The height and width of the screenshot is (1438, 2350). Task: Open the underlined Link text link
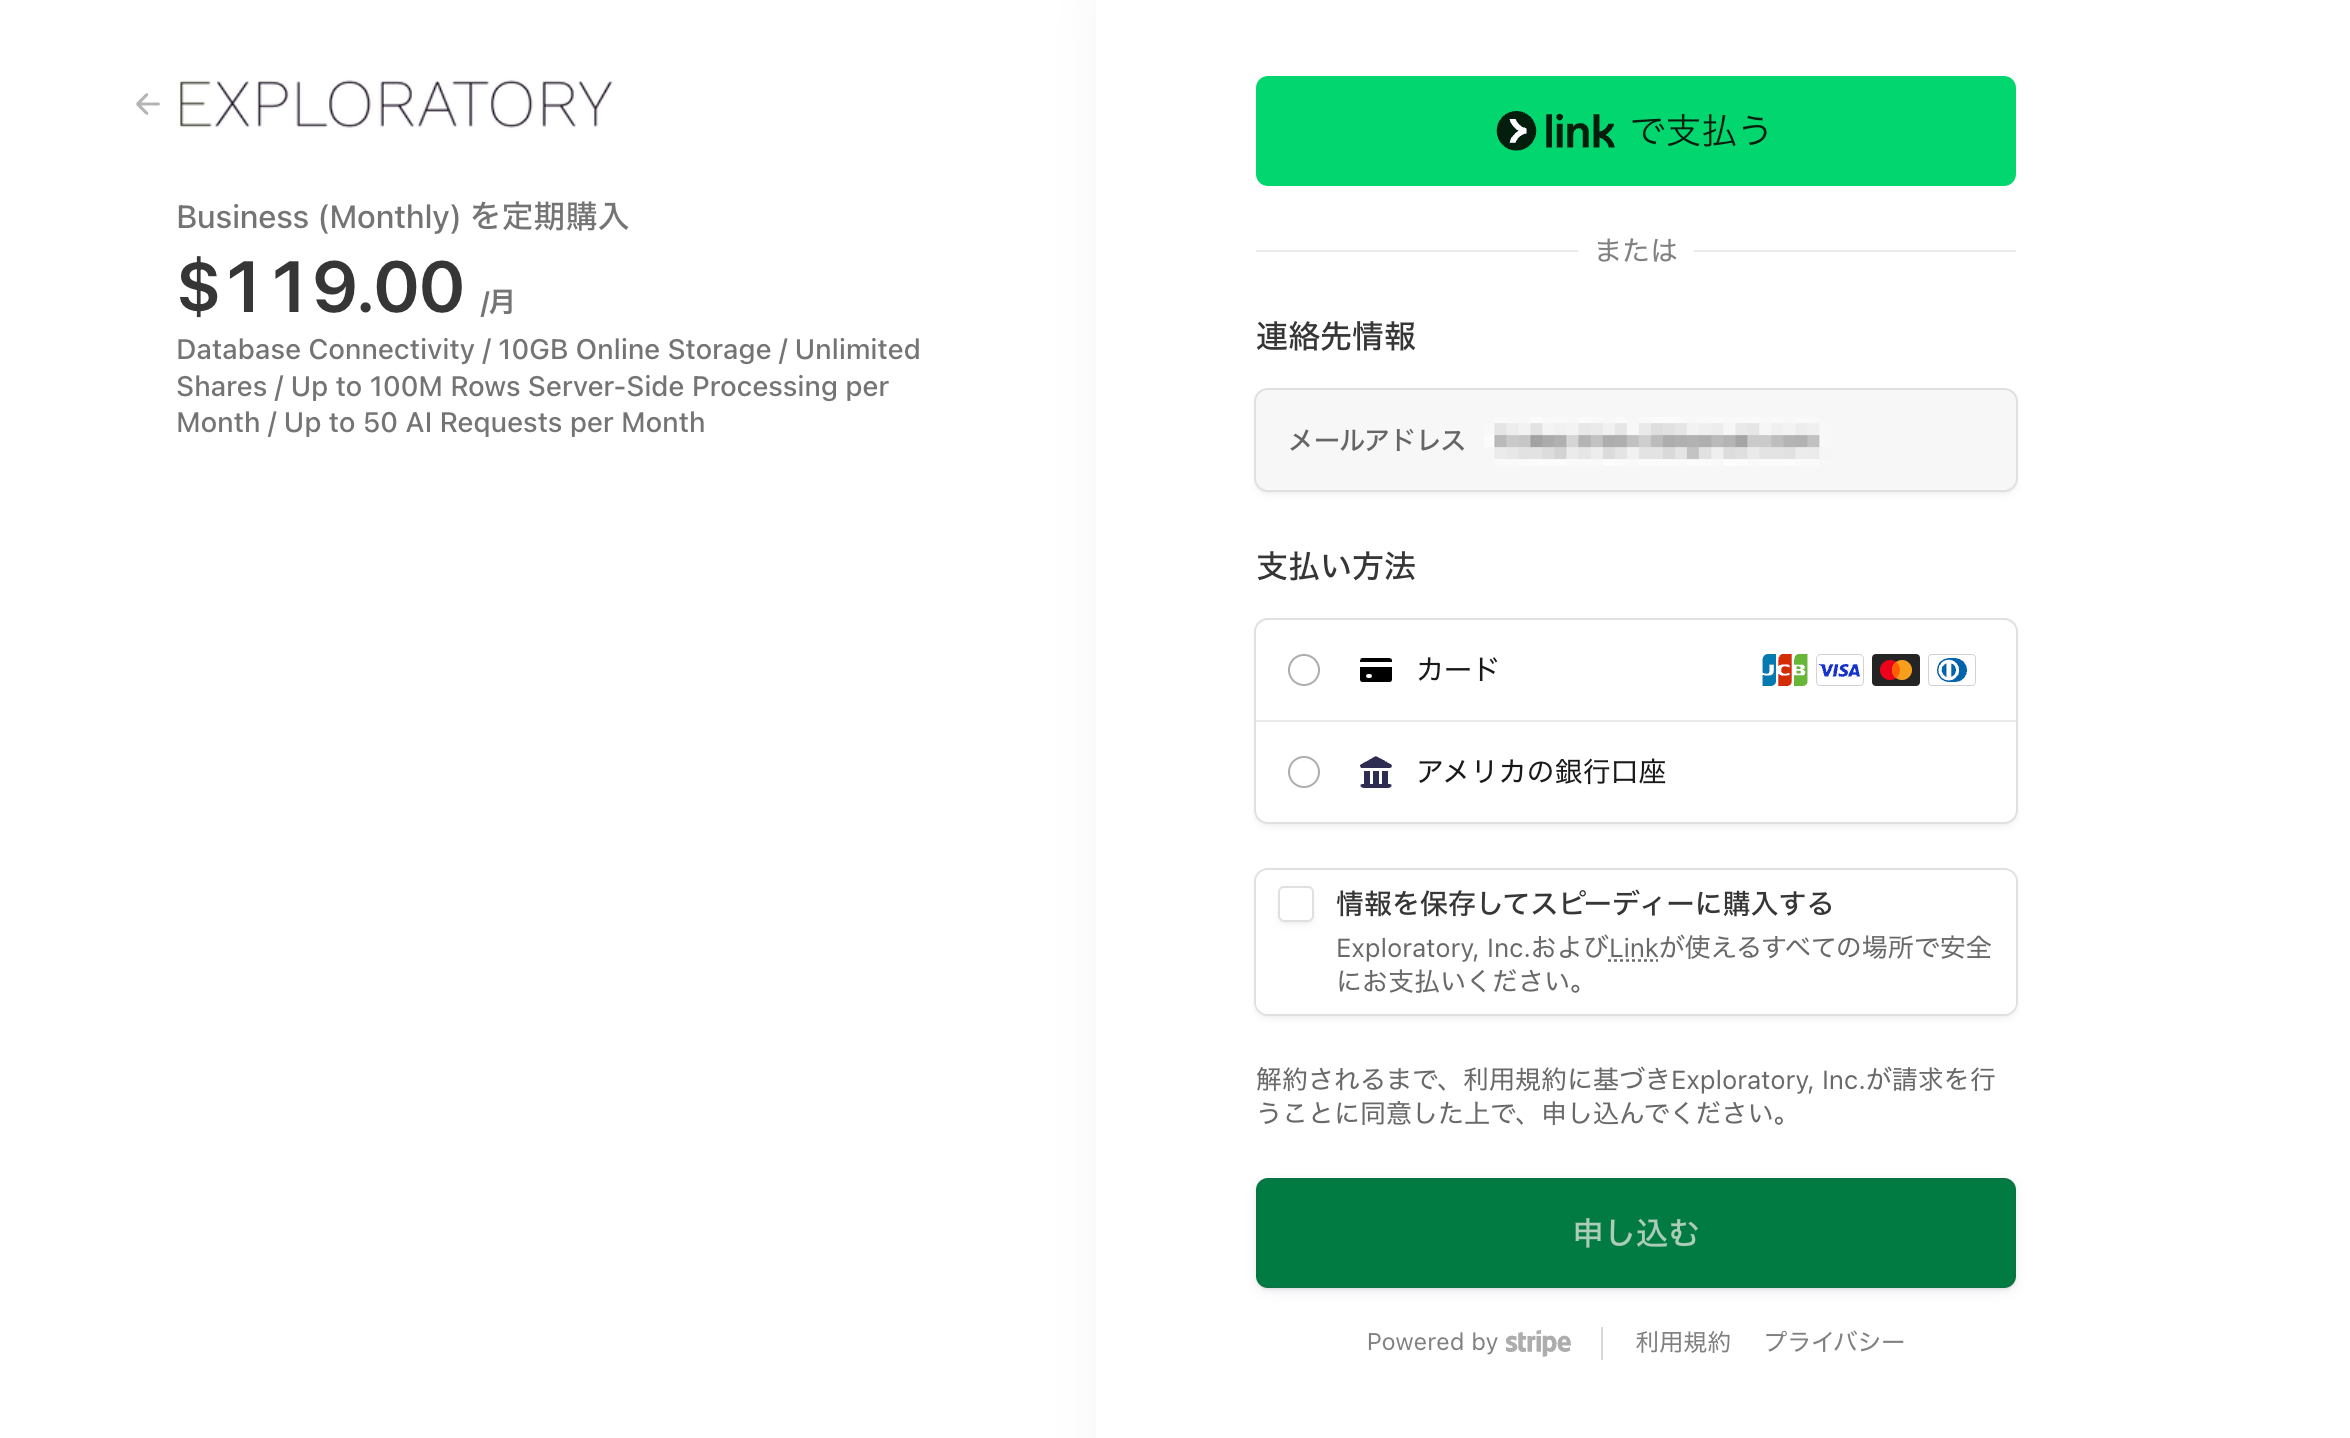point(1633,948)
